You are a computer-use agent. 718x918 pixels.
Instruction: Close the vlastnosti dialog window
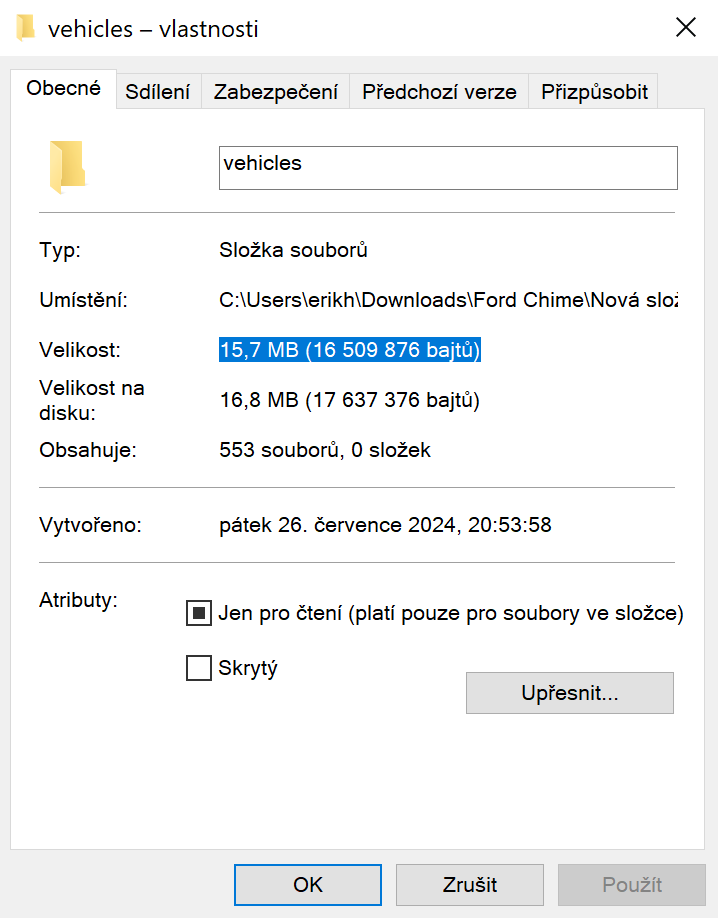pyautogui.click(x=686, y=28)
